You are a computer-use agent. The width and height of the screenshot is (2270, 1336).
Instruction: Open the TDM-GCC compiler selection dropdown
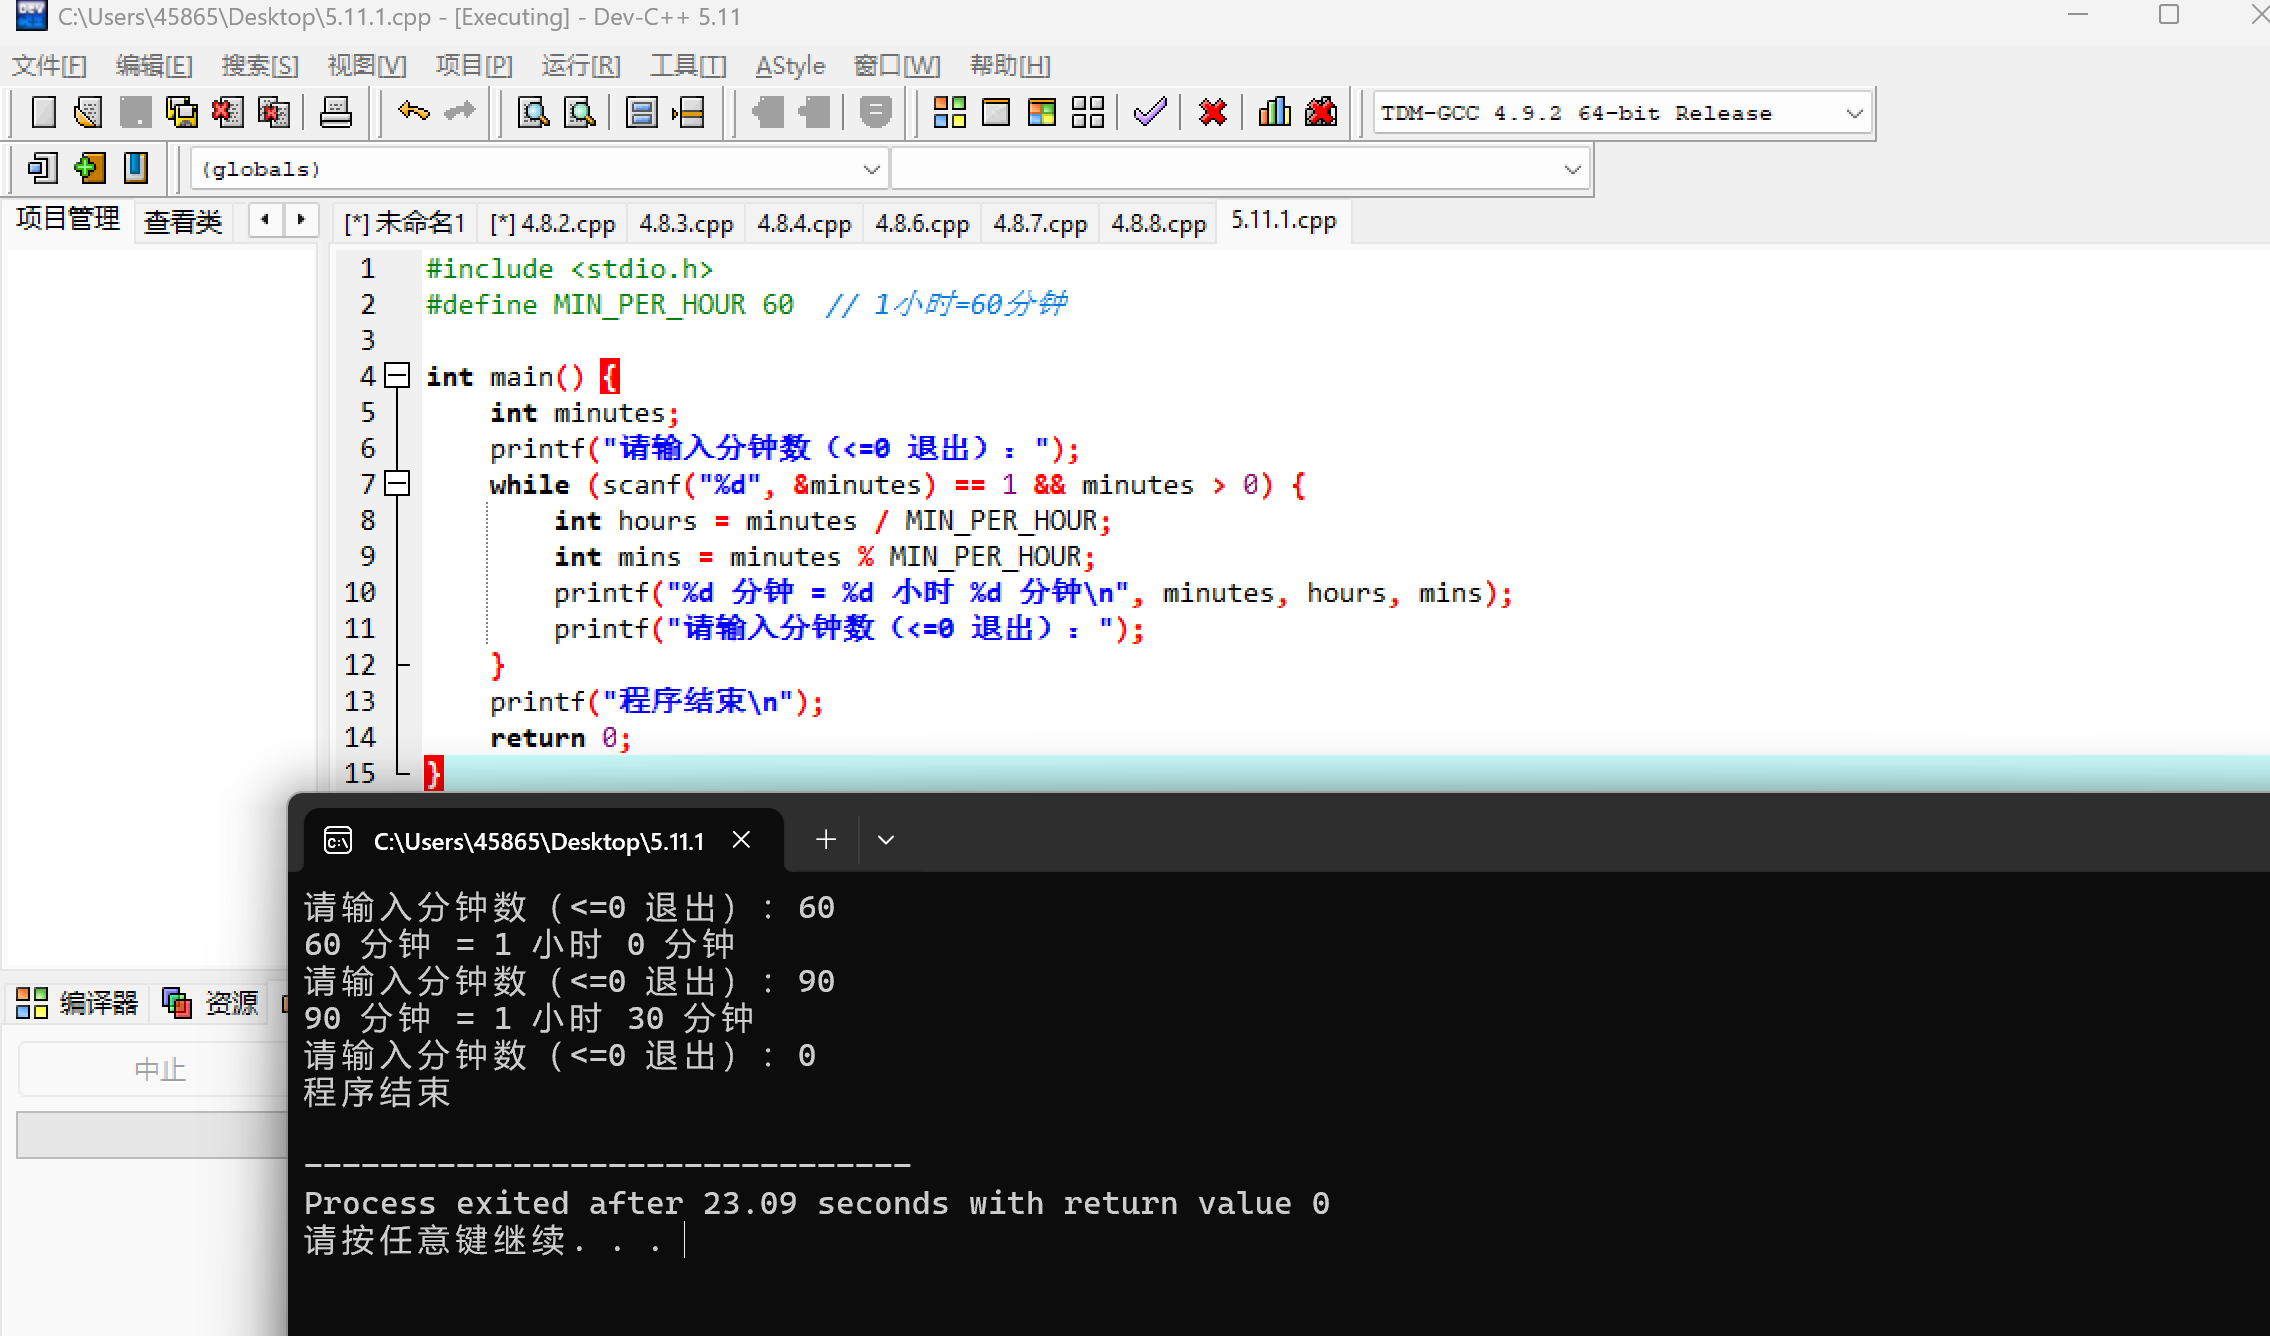tap(1853, 113)
